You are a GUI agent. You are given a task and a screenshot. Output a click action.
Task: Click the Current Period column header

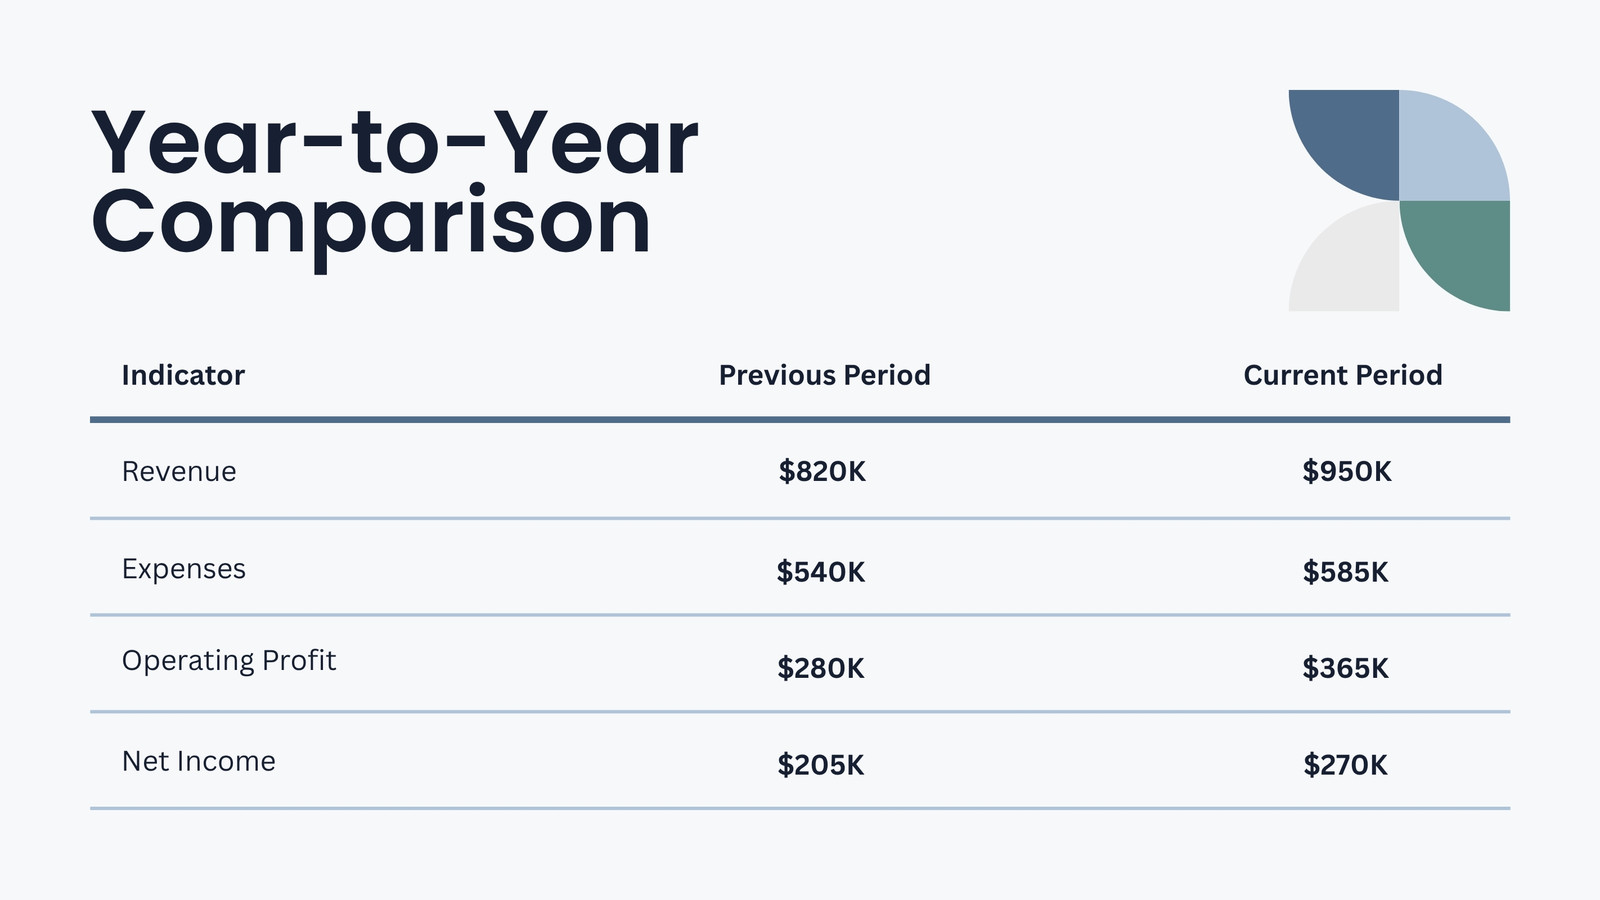[x=1342, y=375]
